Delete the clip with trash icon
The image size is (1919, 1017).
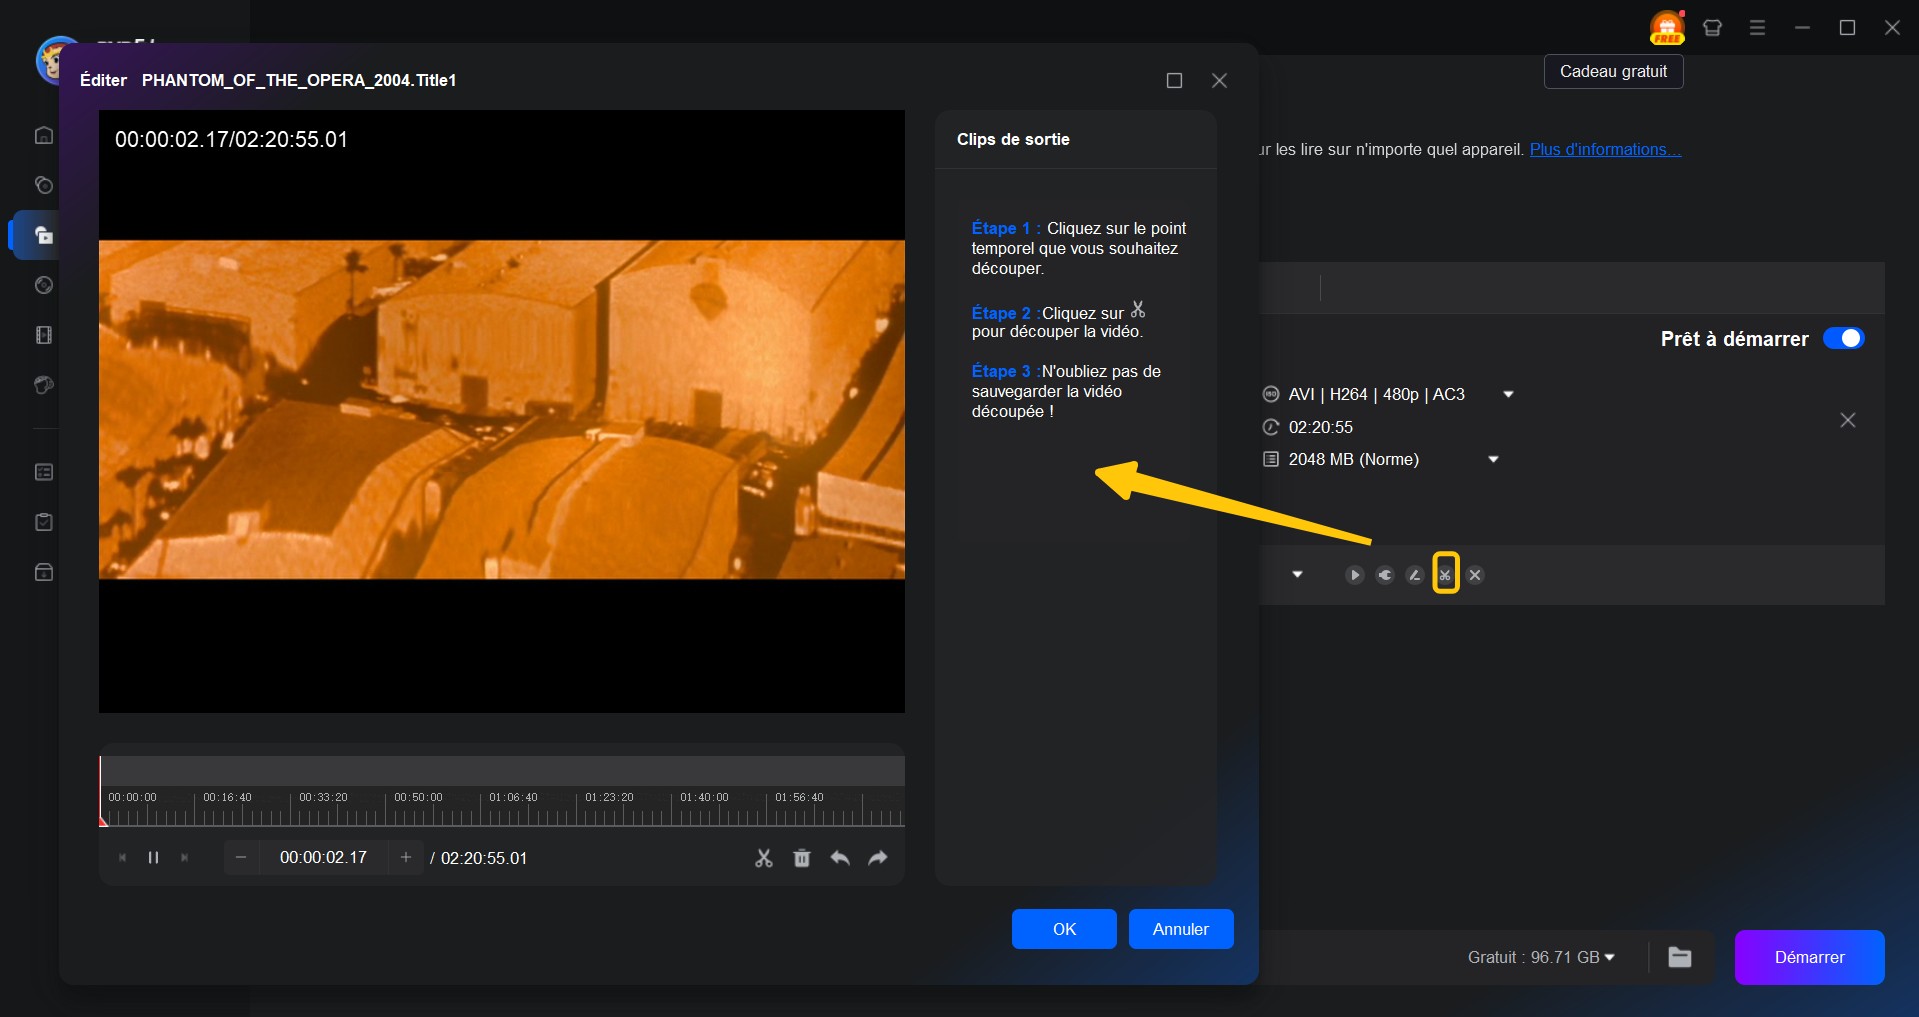pos(802,858)
